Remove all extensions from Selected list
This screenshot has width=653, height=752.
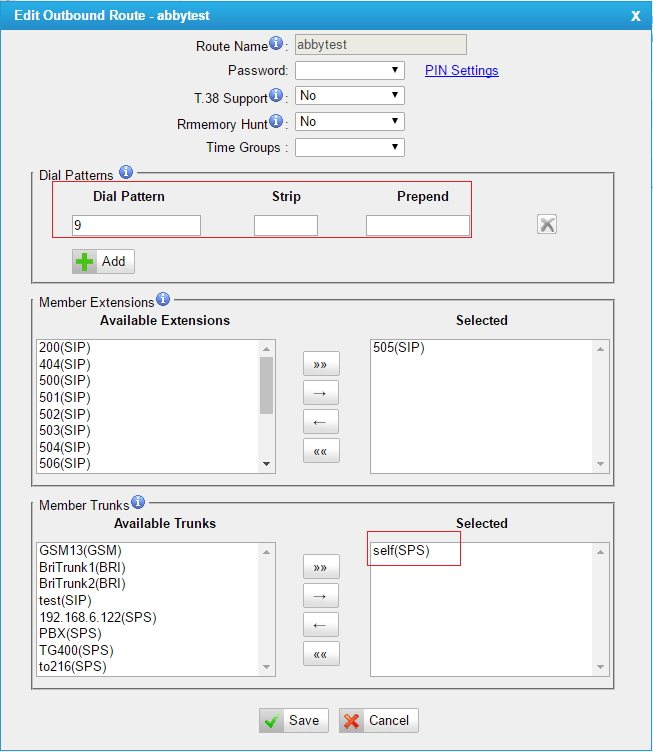click(321, 451)
